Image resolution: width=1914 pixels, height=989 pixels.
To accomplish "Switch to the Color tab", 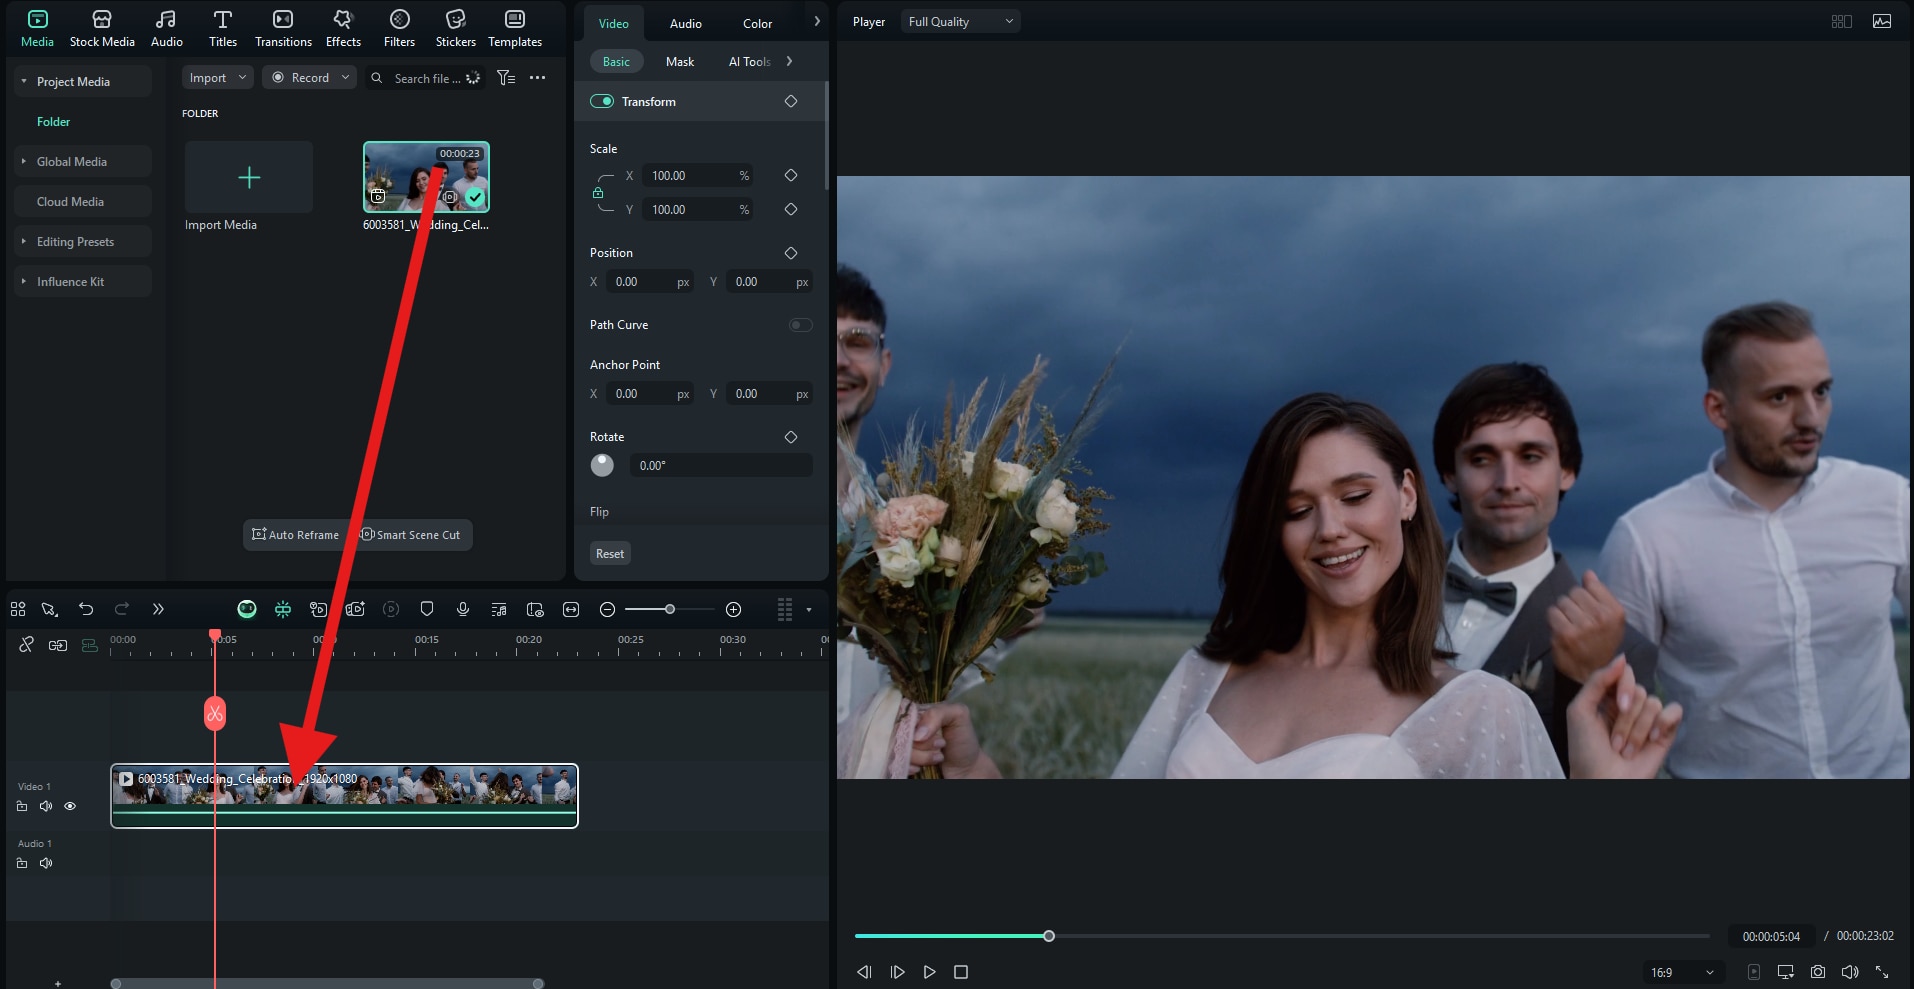I will 757,22.
